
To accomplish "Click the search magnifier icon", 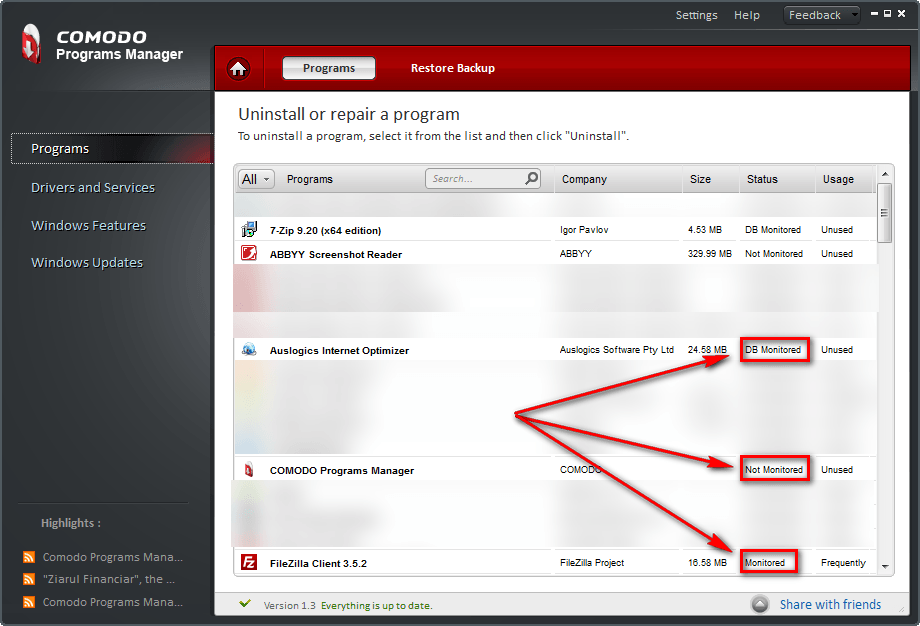I will click(532, 178).
